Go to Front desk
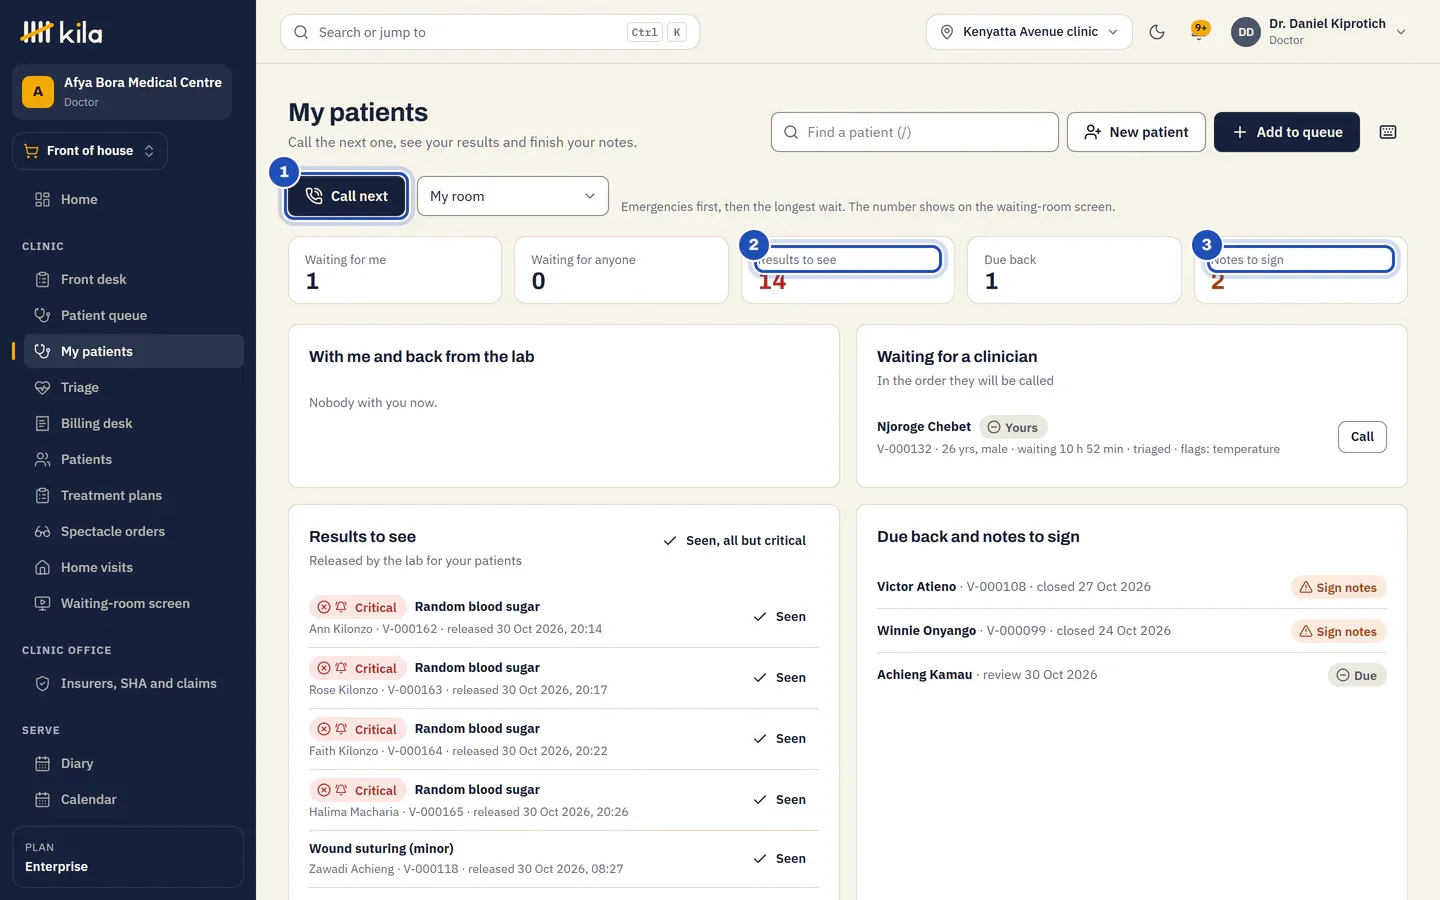The width and height of the screenshot is (1440, 900). (x=132, y=279)
